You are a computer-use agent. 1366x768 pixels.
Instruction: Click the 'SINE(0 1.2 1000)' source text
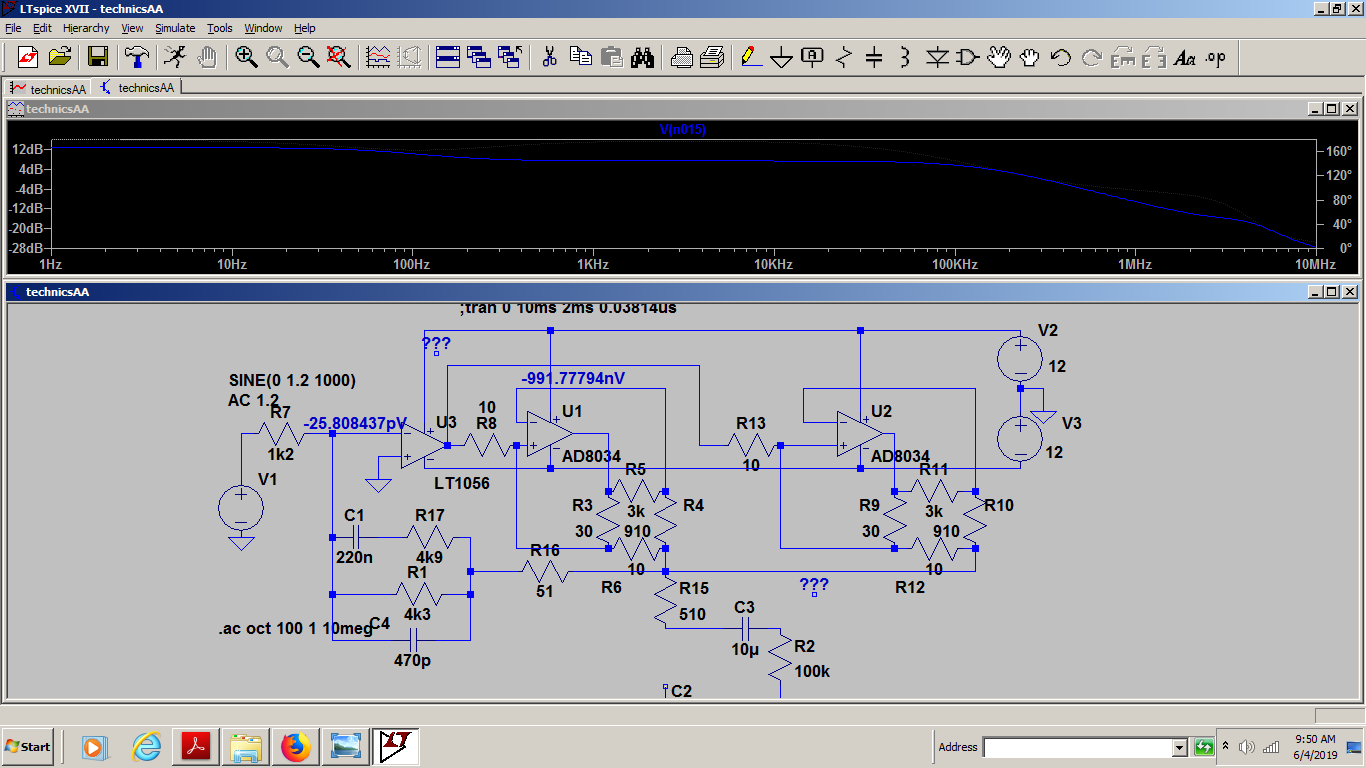292,381
